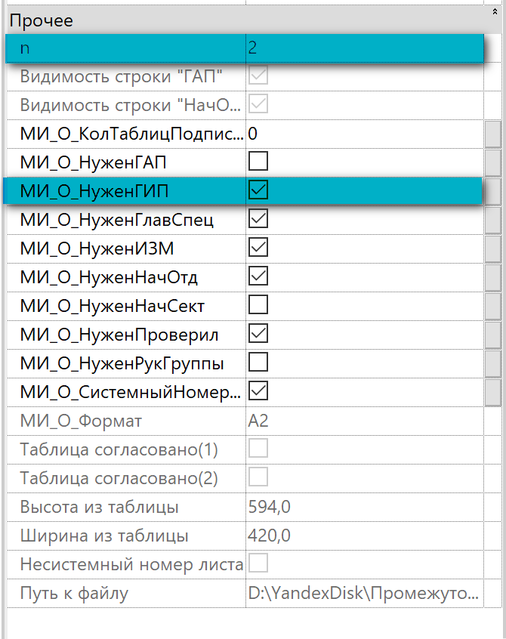Toggle the МИ_О_НуженИЗМ checkbox
The image size is (506, 639).
[x=258, y=247]
